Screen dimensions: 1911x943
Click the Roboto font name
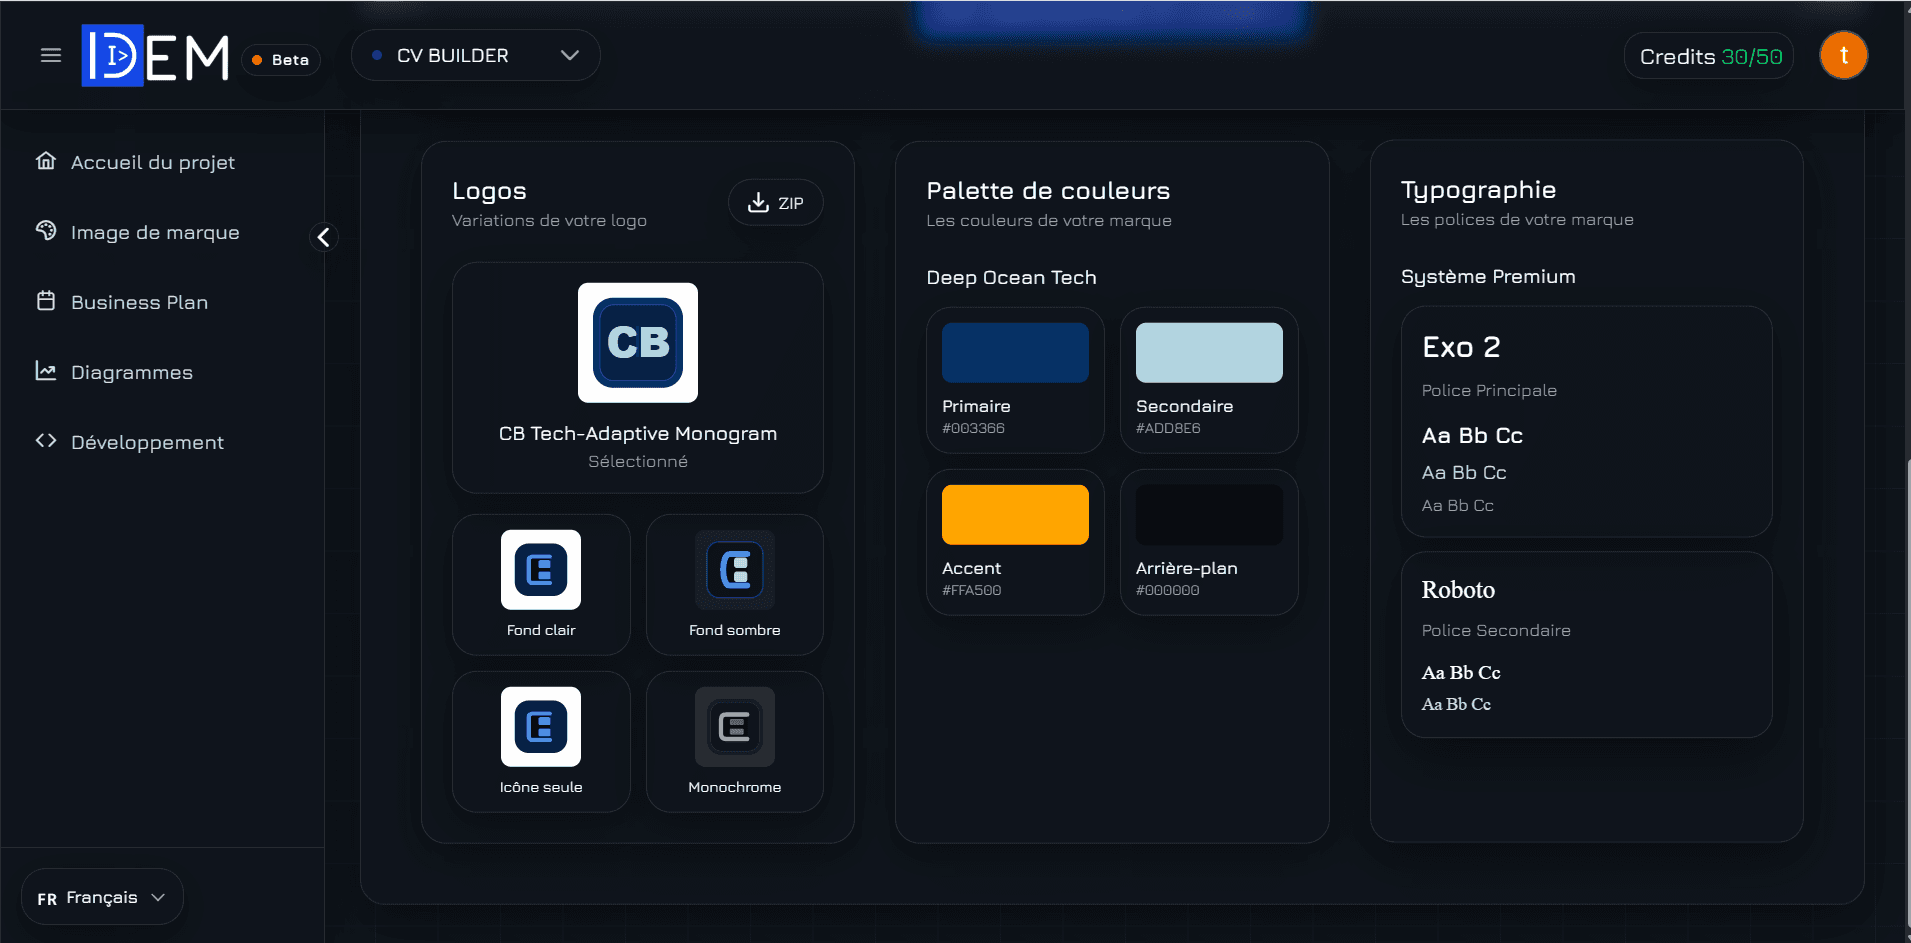click(1458, 590)
